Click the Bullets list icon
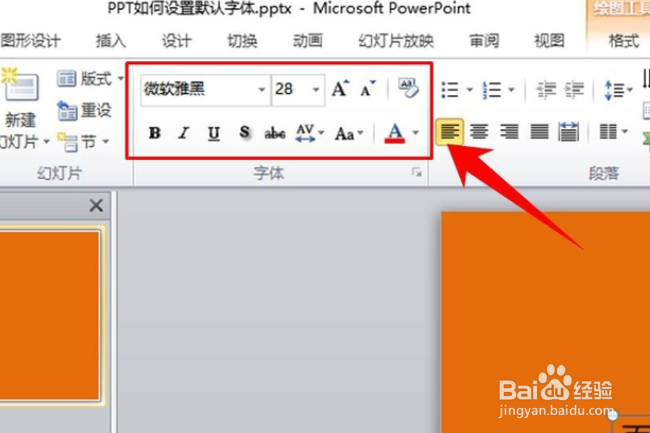The image size is (650, 433). tap(450, 90)
